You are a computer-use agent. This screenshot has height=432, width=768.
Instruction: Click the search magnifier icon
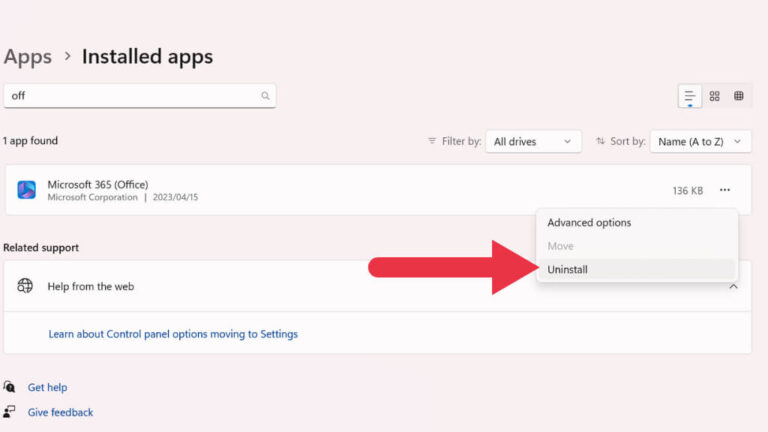click(265, 96)
